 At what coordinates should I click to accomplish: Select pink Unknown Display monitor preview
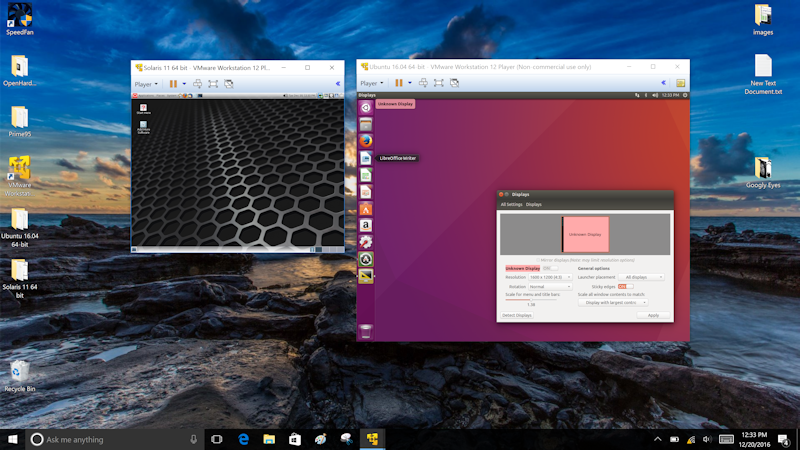(x=585, y=234)
